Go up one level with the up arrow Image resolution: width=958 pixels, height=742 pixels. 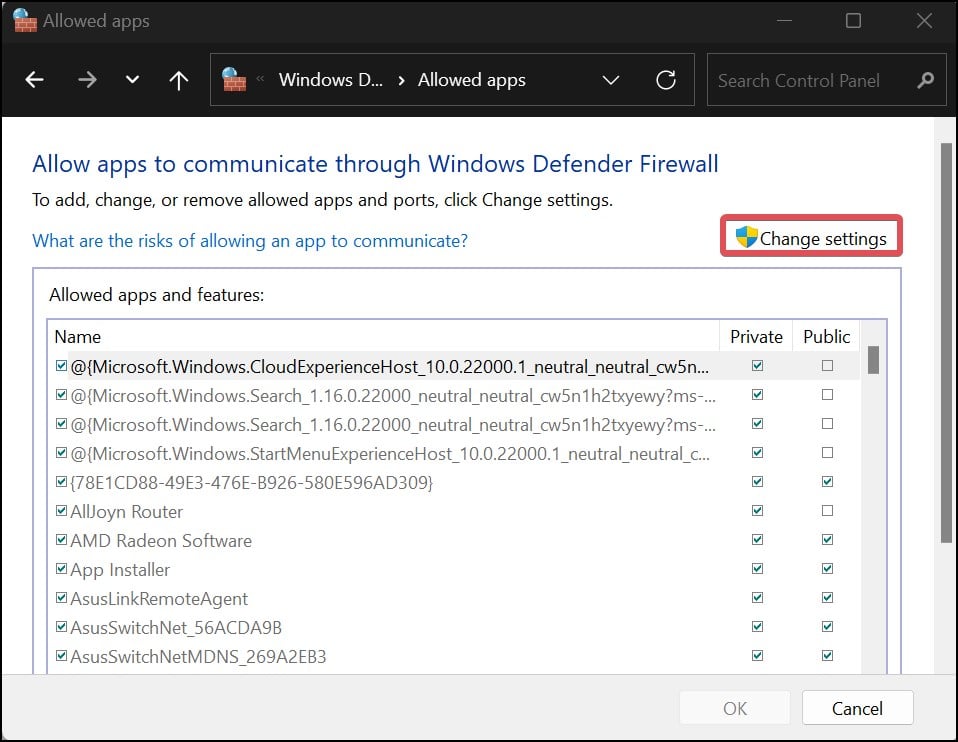[x=178, y=80]
